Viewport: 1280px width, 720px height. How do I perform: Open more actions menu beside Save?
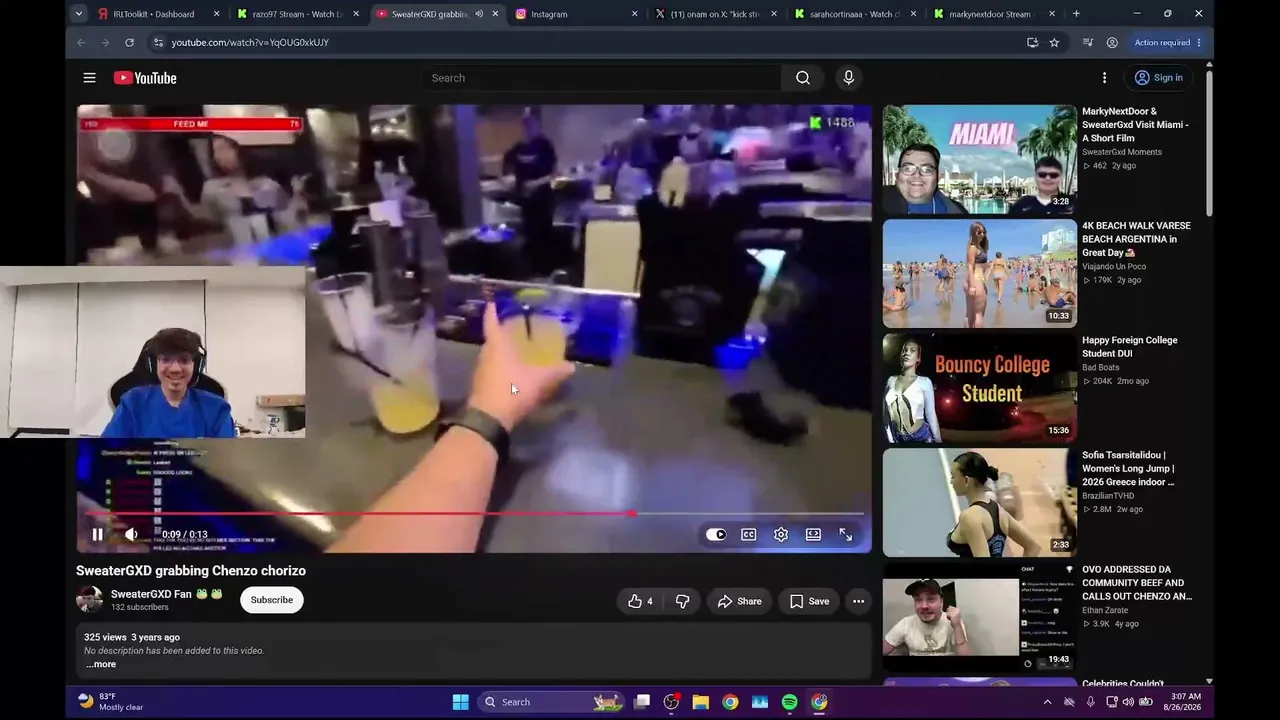click(858, 601)
